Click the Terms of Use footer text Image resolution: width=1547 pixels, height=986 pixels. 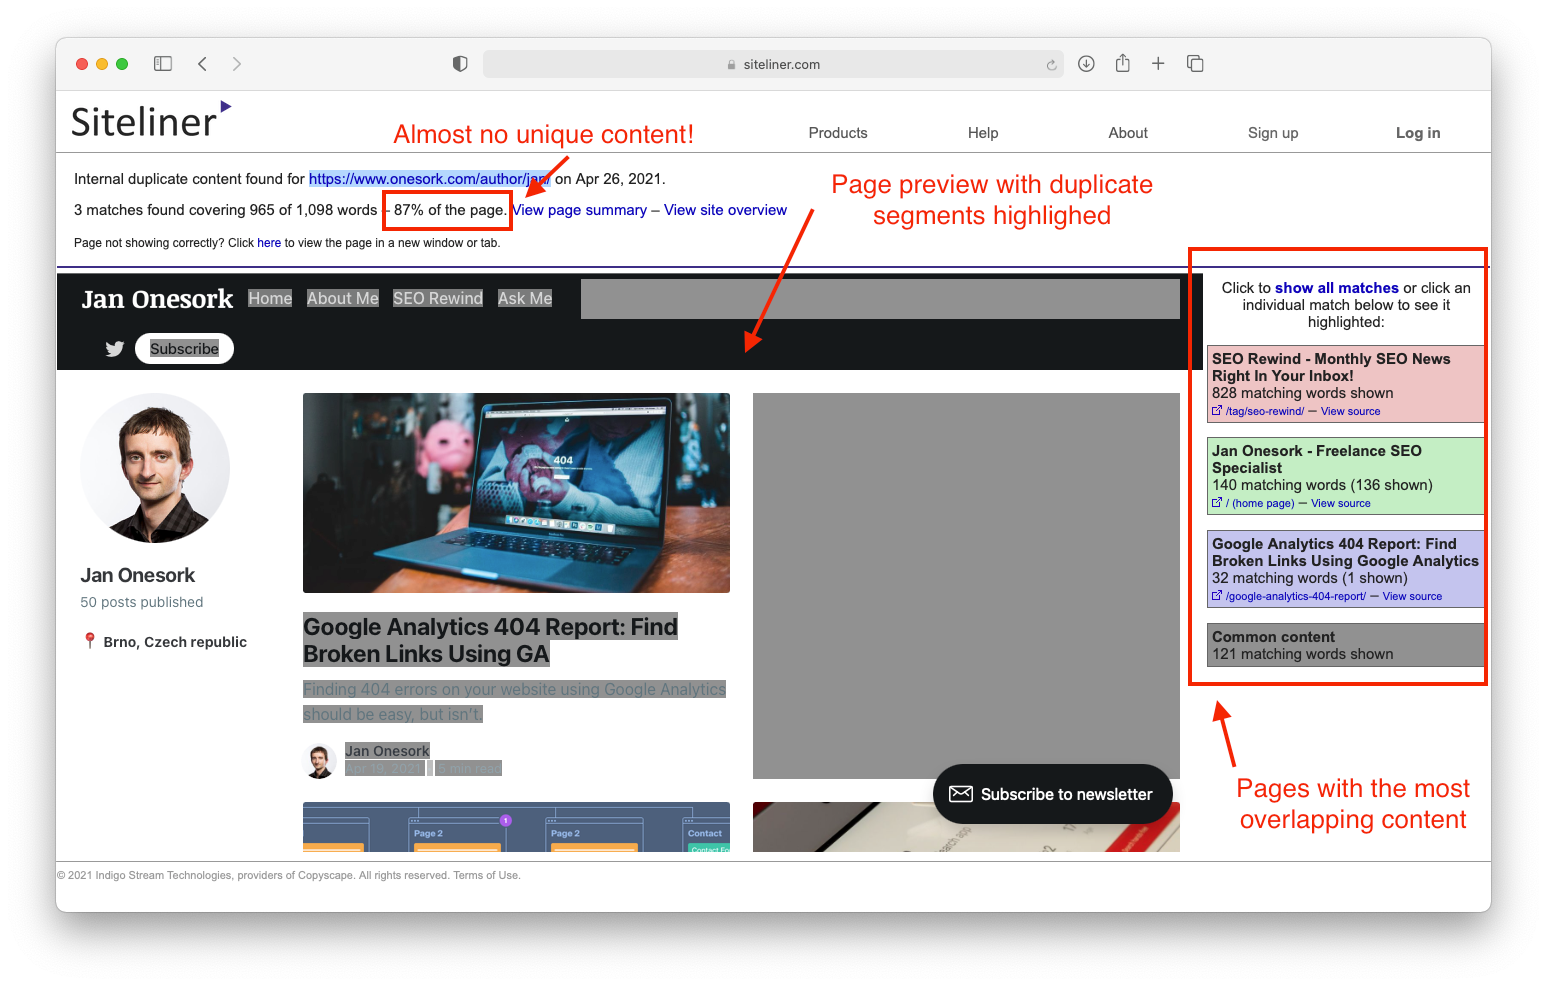pos(486,875)
